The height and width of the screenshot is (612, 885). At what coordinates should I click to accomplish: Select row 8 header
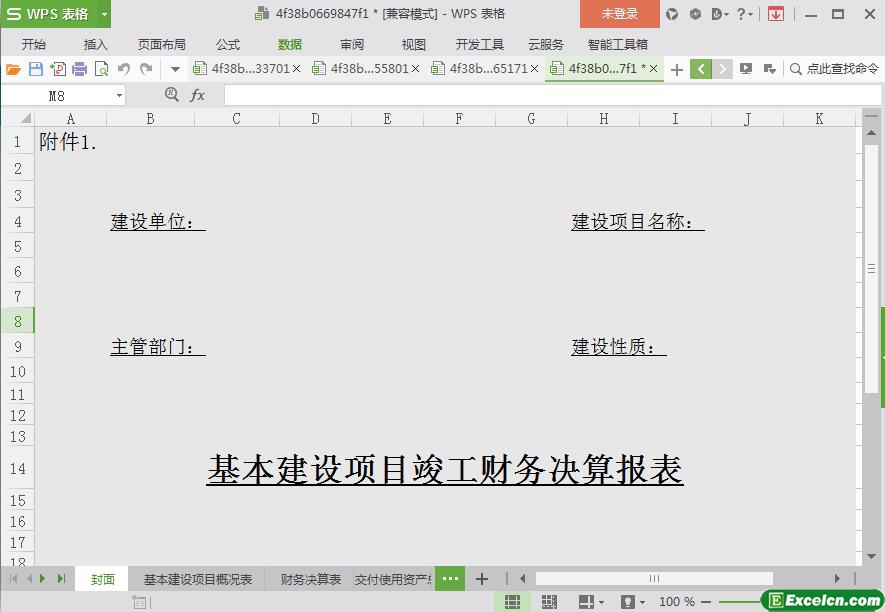click(17, 321)
